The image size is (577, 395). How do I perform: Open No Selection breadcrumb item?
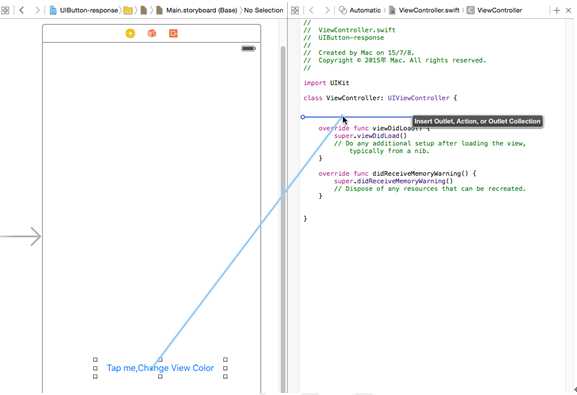263,10
